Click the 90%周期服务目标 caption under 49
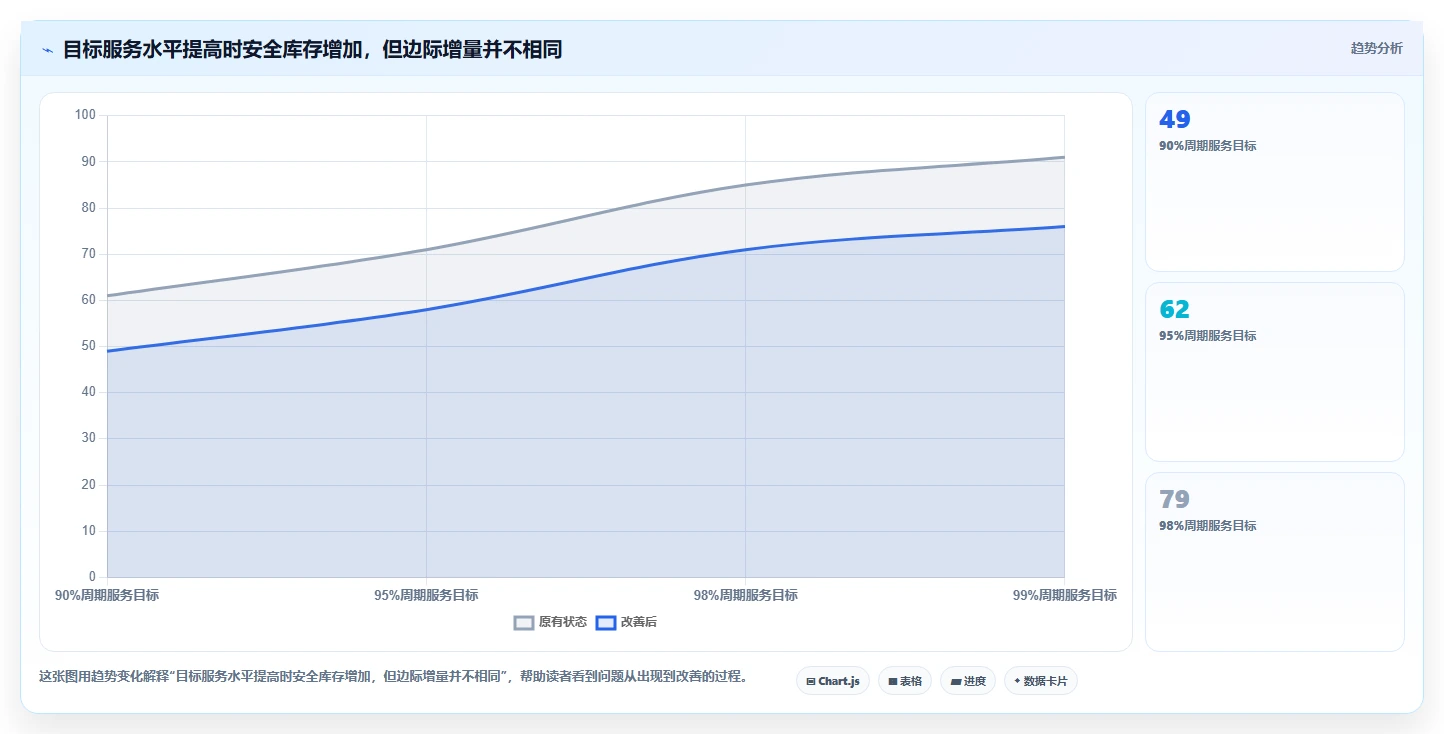Image resolution: width=1444 pixels, height=734 pixels. pos(1208,146)
